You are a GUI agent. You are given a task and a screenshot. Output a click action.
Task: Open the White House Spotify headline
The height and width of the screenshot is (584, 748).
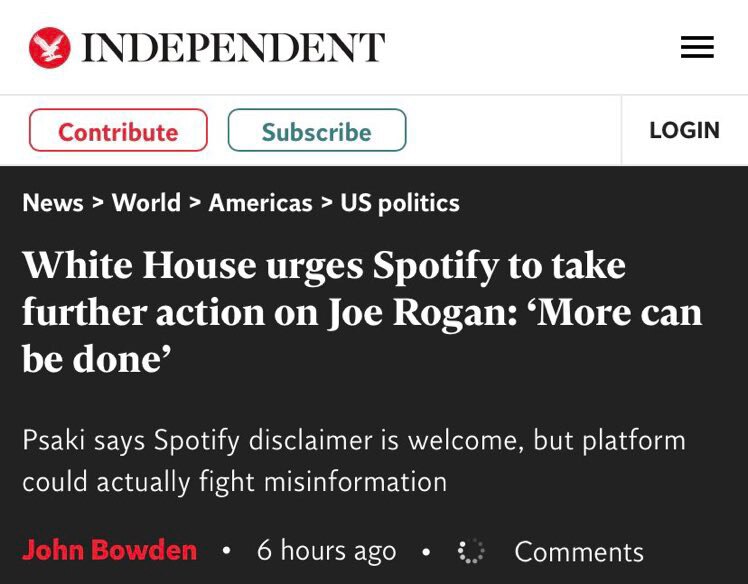pyautogui.click(x=362, y=312)
